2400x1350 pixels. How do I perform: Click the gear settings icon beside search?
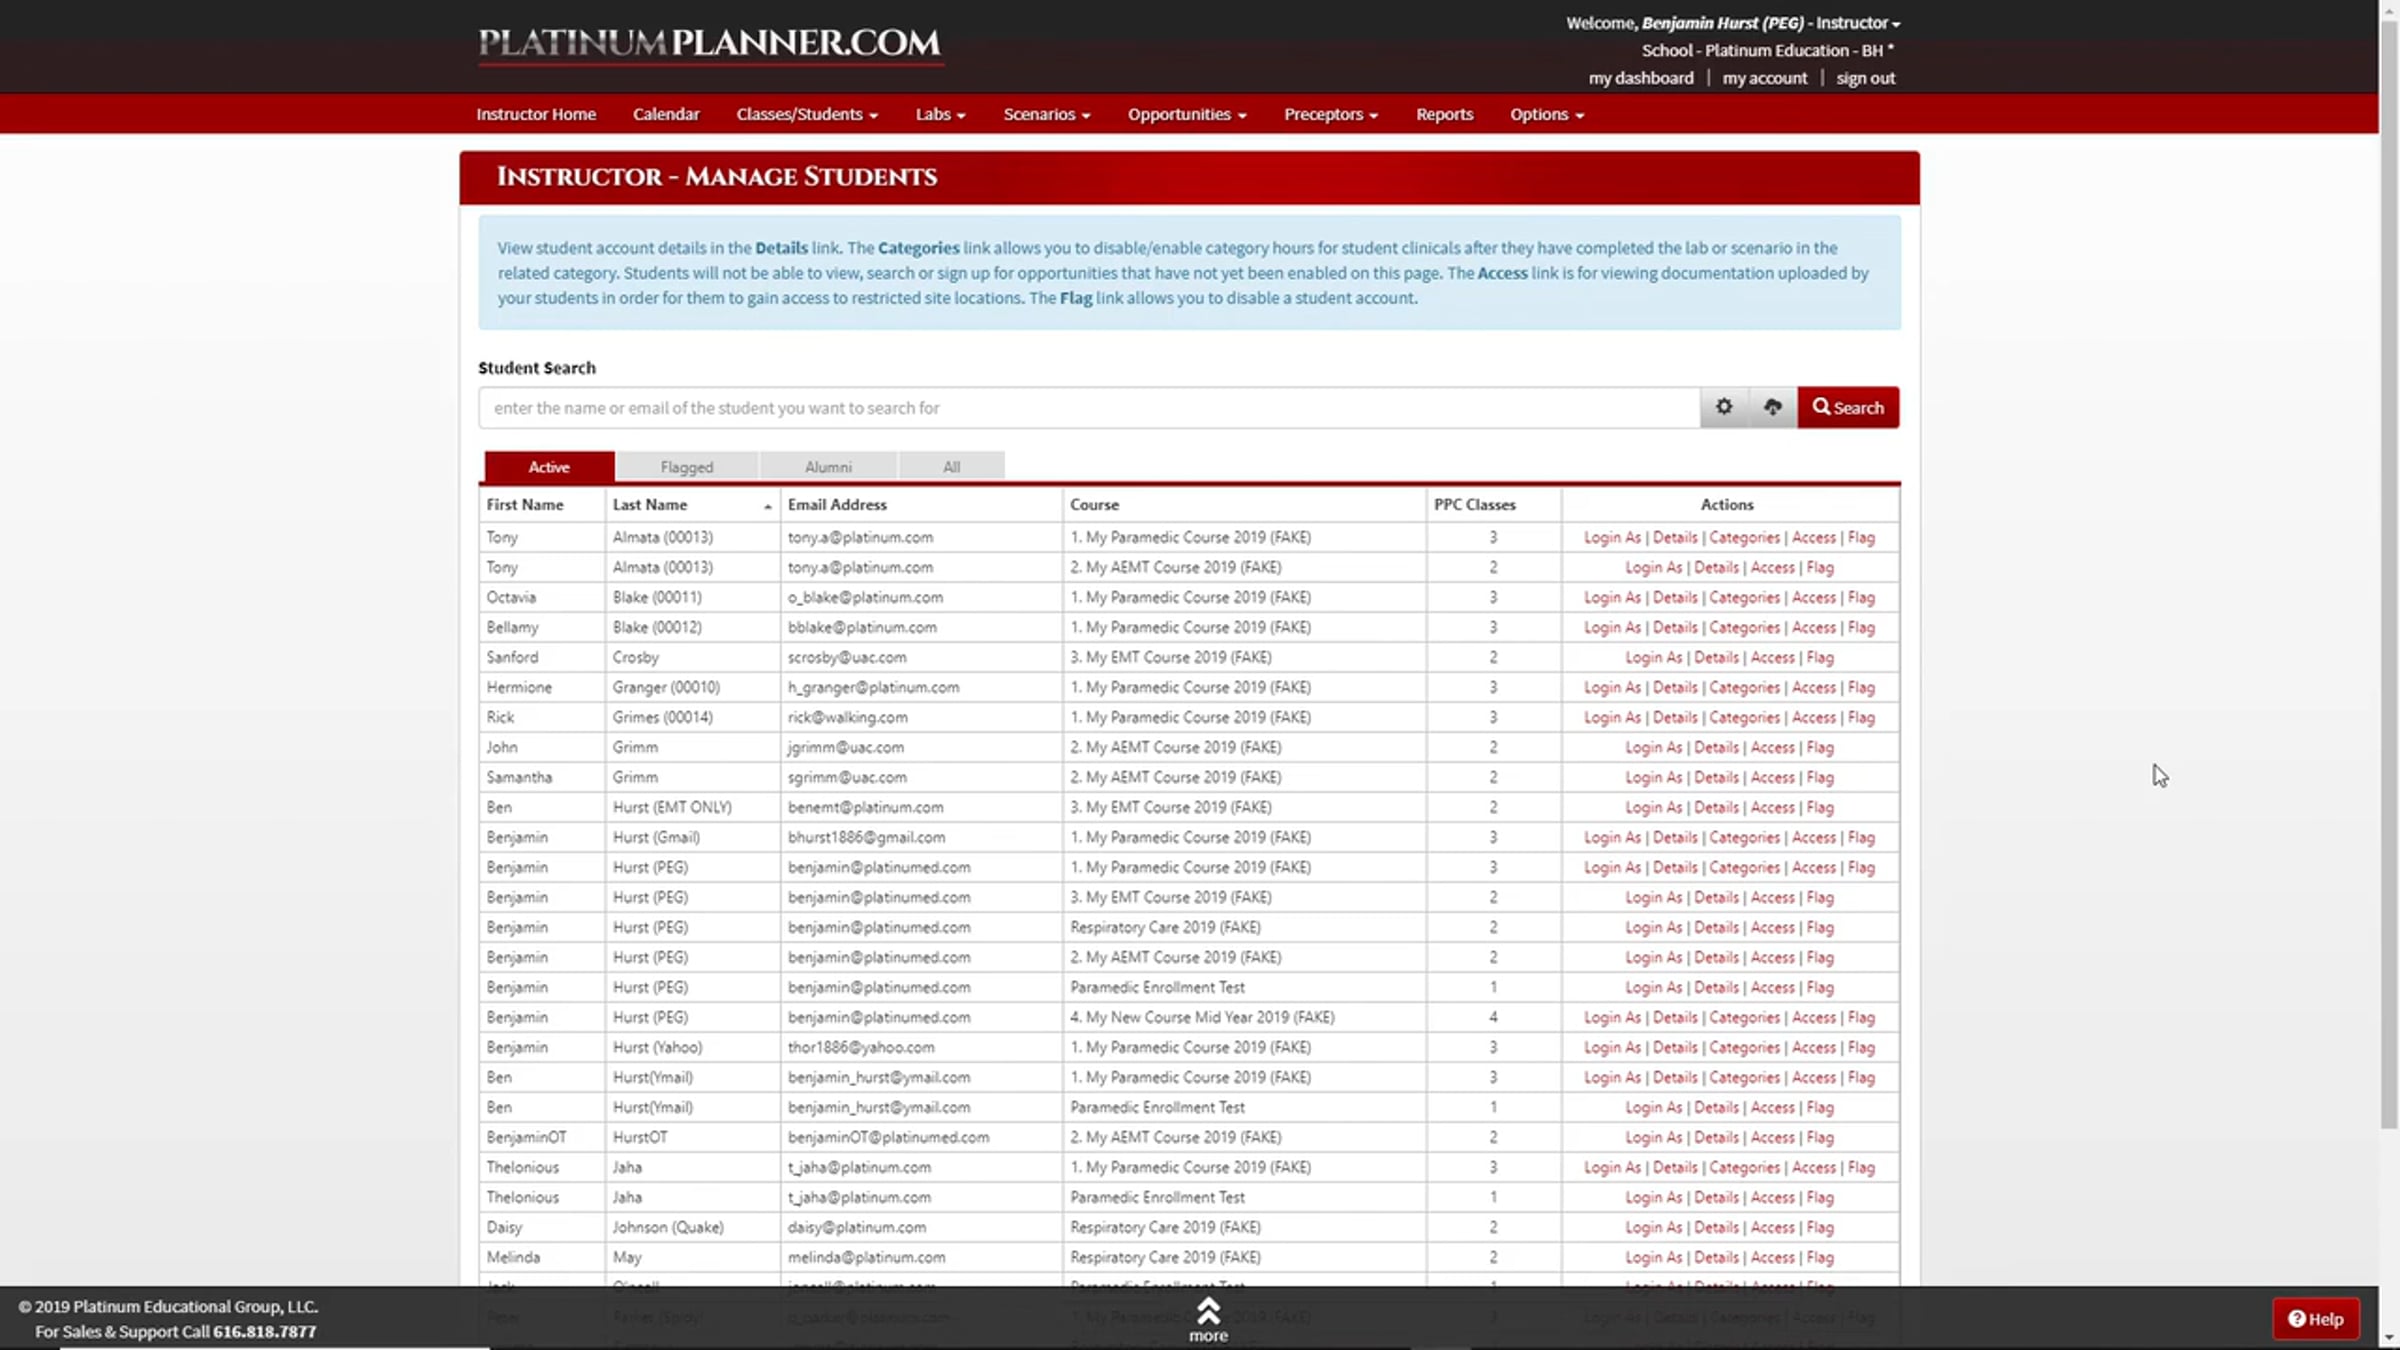click(x=1724, y=407)
